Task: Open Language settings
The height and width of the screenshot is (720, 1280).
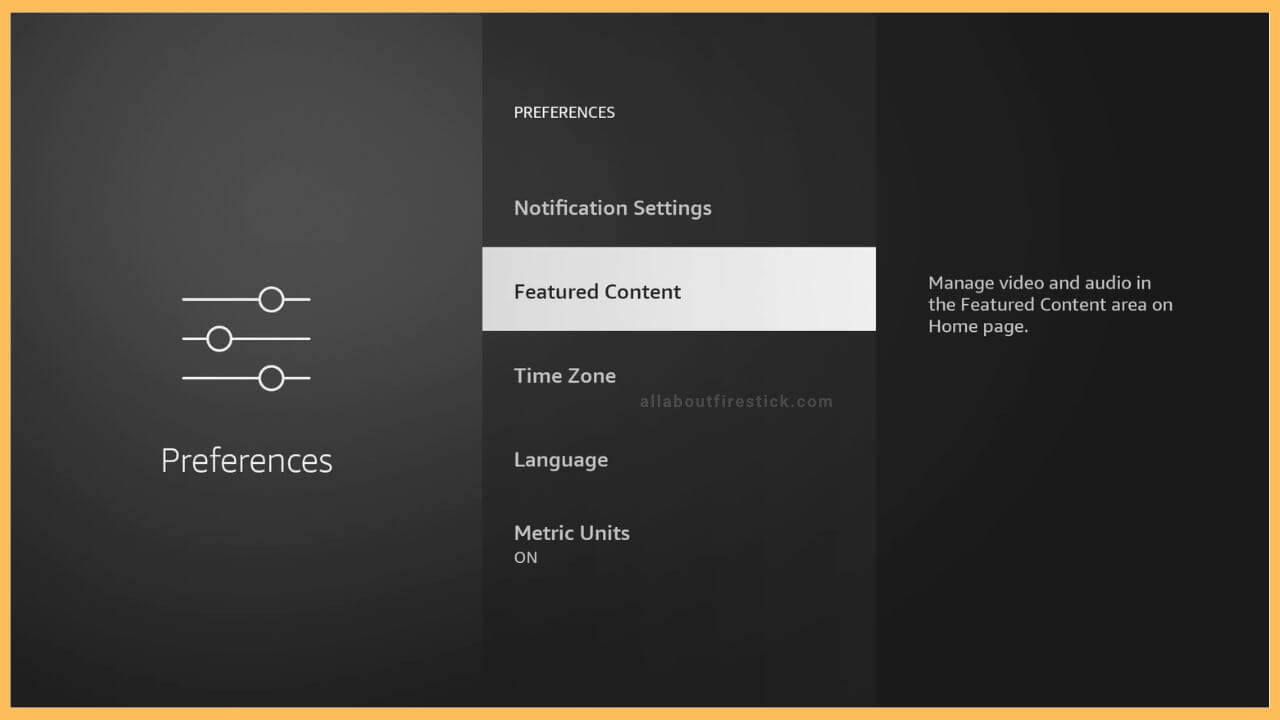Action: click(561, 459)
